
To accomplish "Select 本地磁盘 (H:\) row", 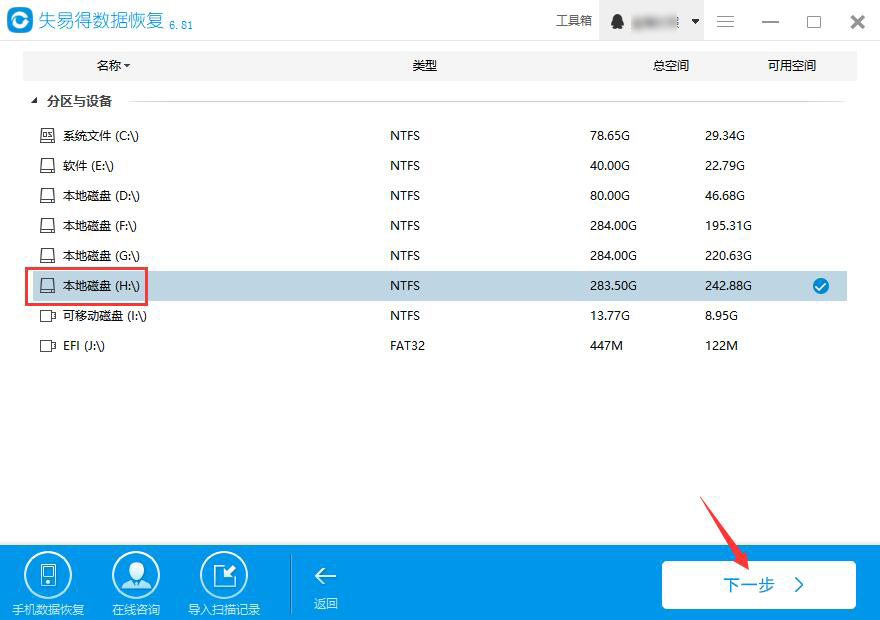I will point(440,286).
